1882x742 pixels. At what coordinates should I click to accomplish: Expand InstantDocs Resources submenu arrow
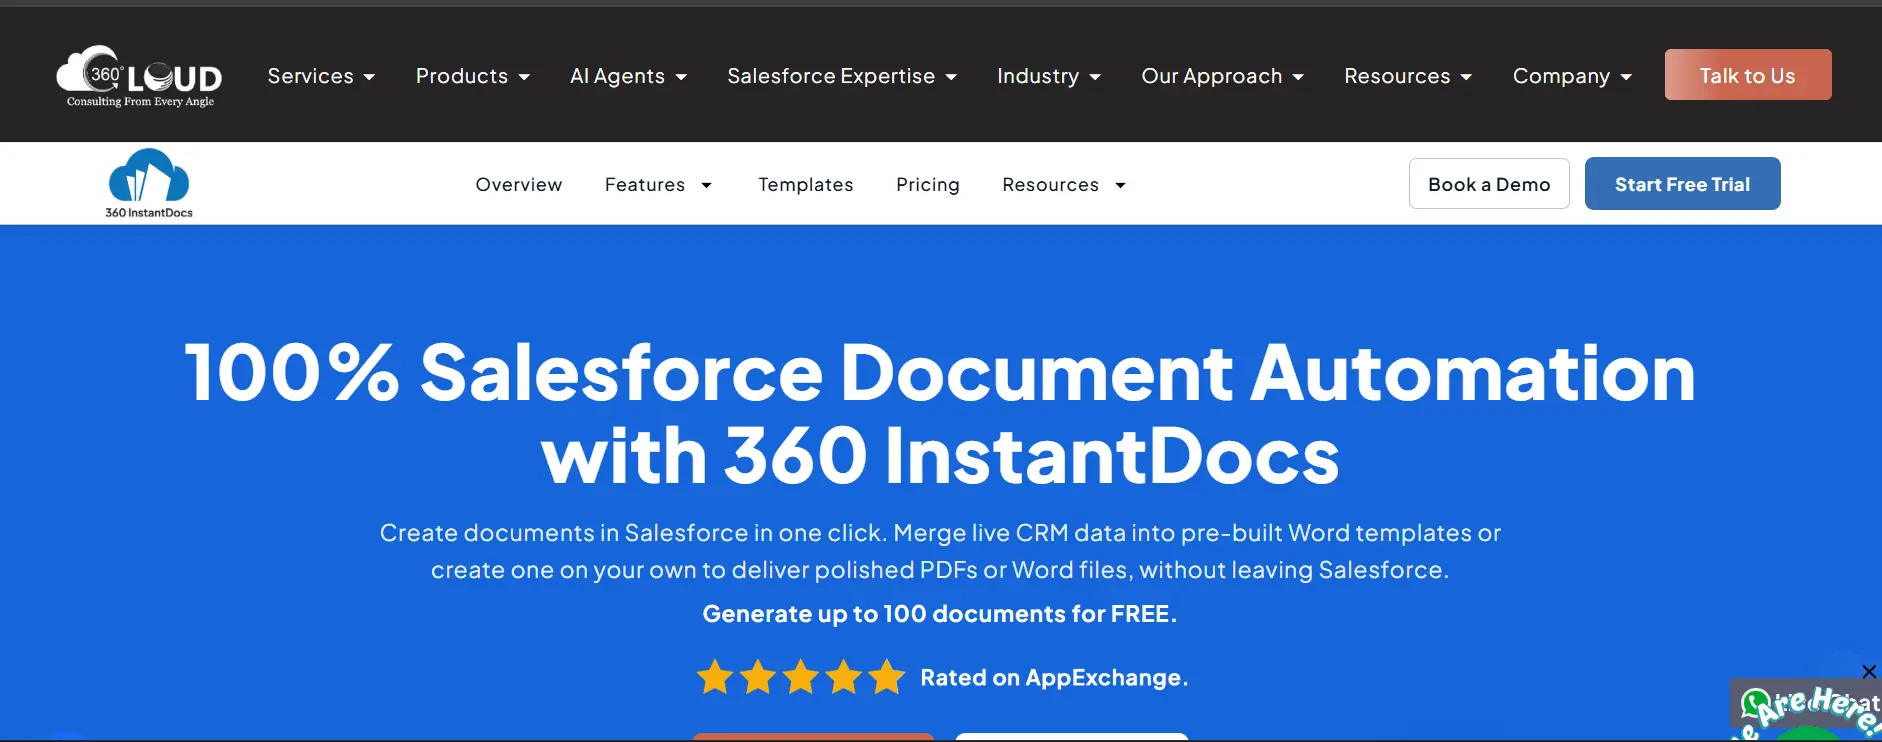pos(1120,185)
